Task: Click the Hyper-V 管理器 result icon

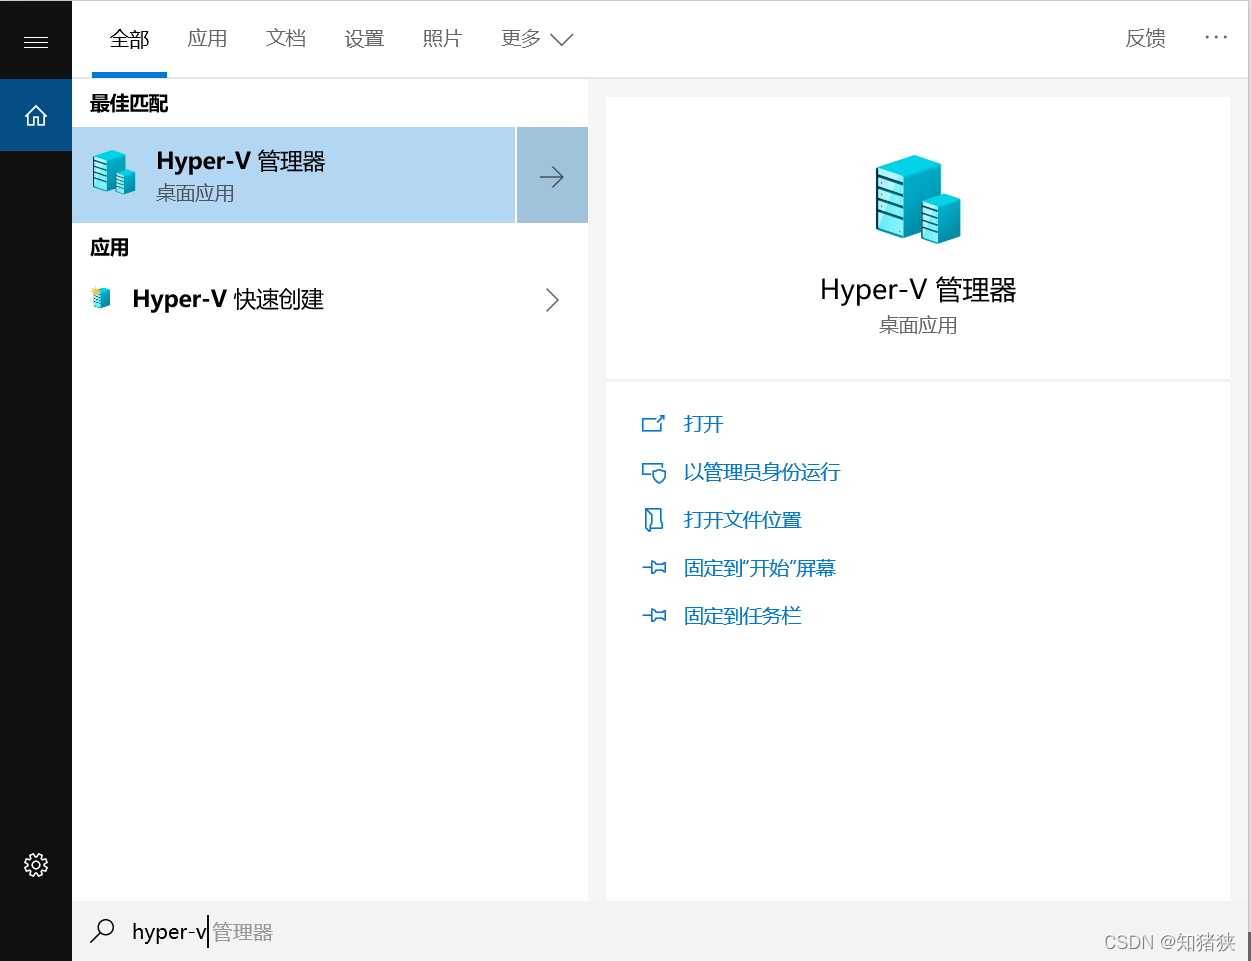Action: point(114,172)
